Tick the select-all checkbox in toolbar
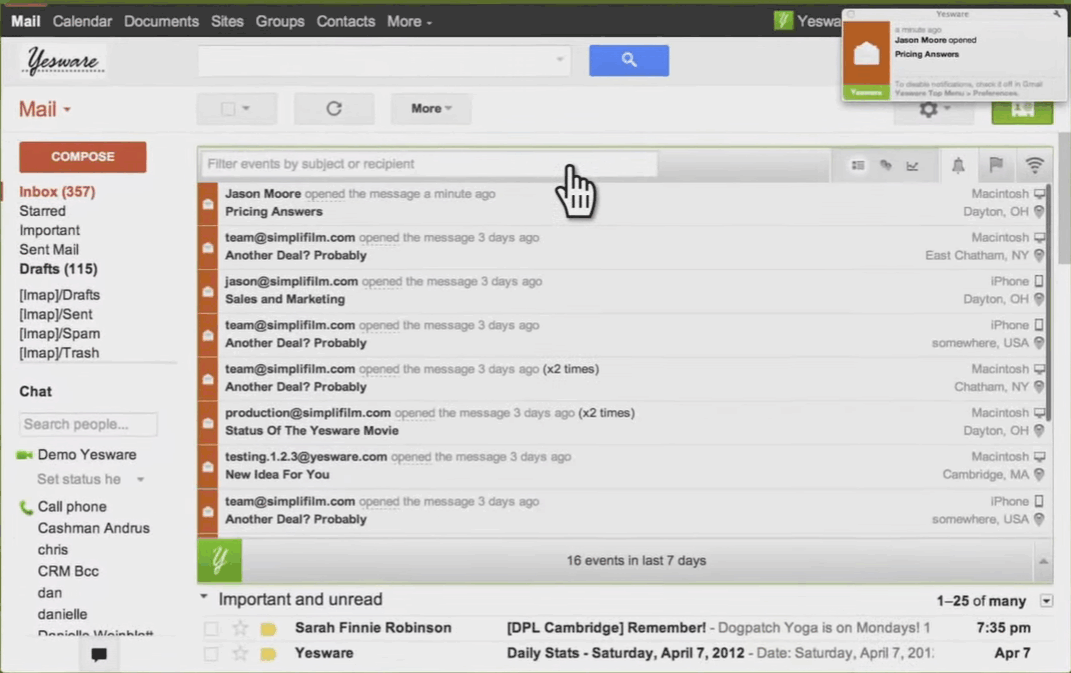1071x673 pixels. coord(228,109)
